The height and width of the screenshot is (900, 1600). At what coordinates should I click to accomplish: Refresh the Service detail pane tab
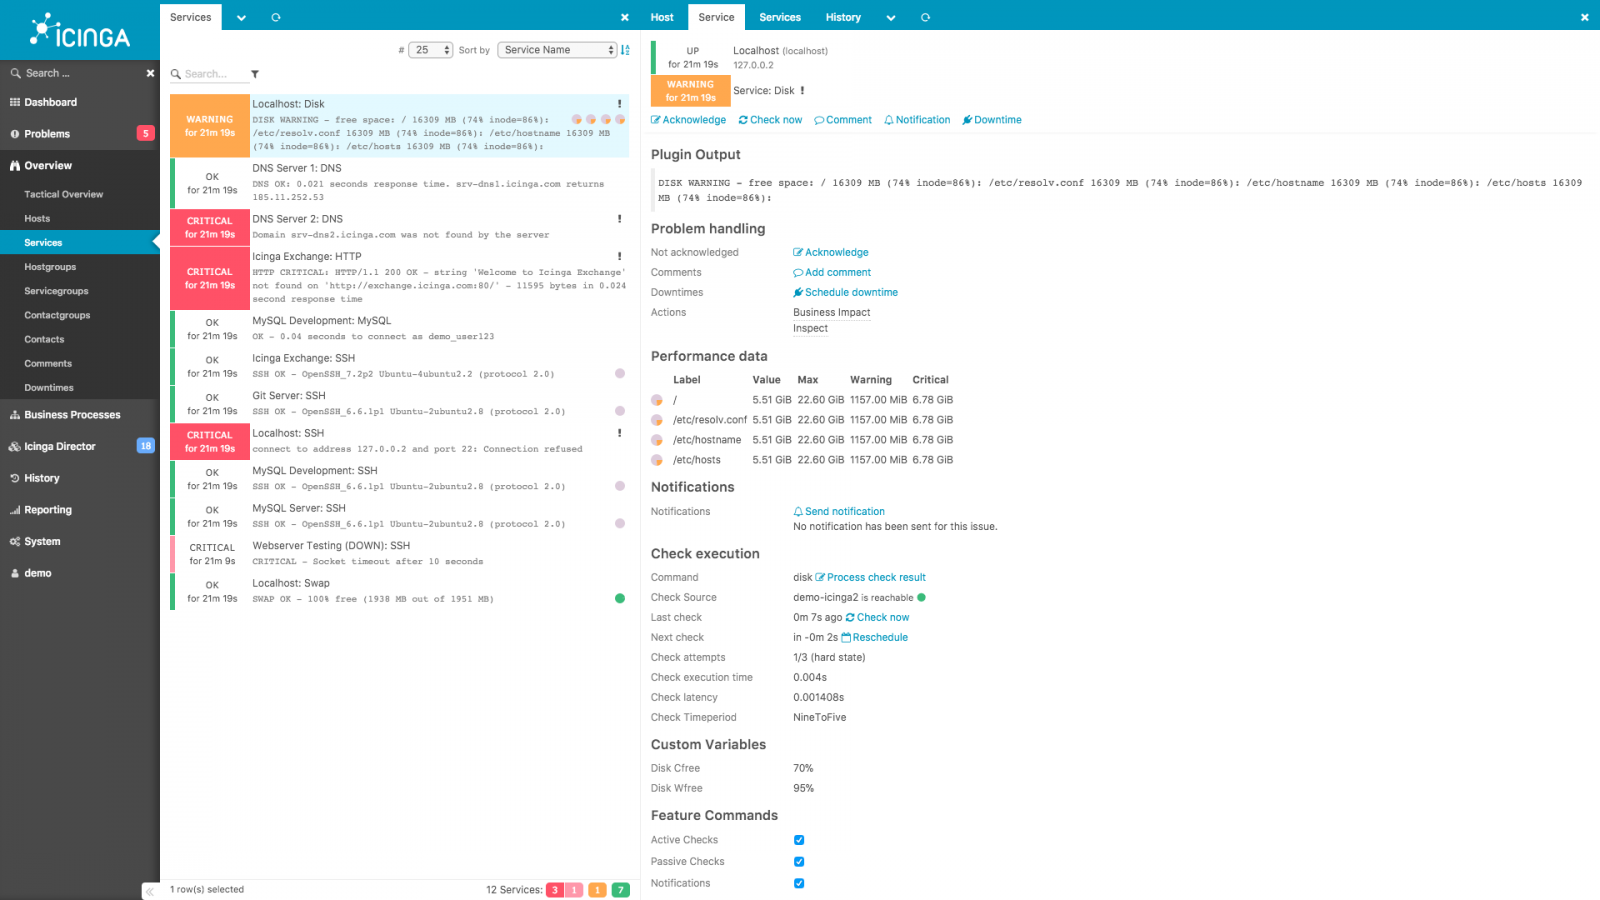pyautogui.click(x=925, y=17)
